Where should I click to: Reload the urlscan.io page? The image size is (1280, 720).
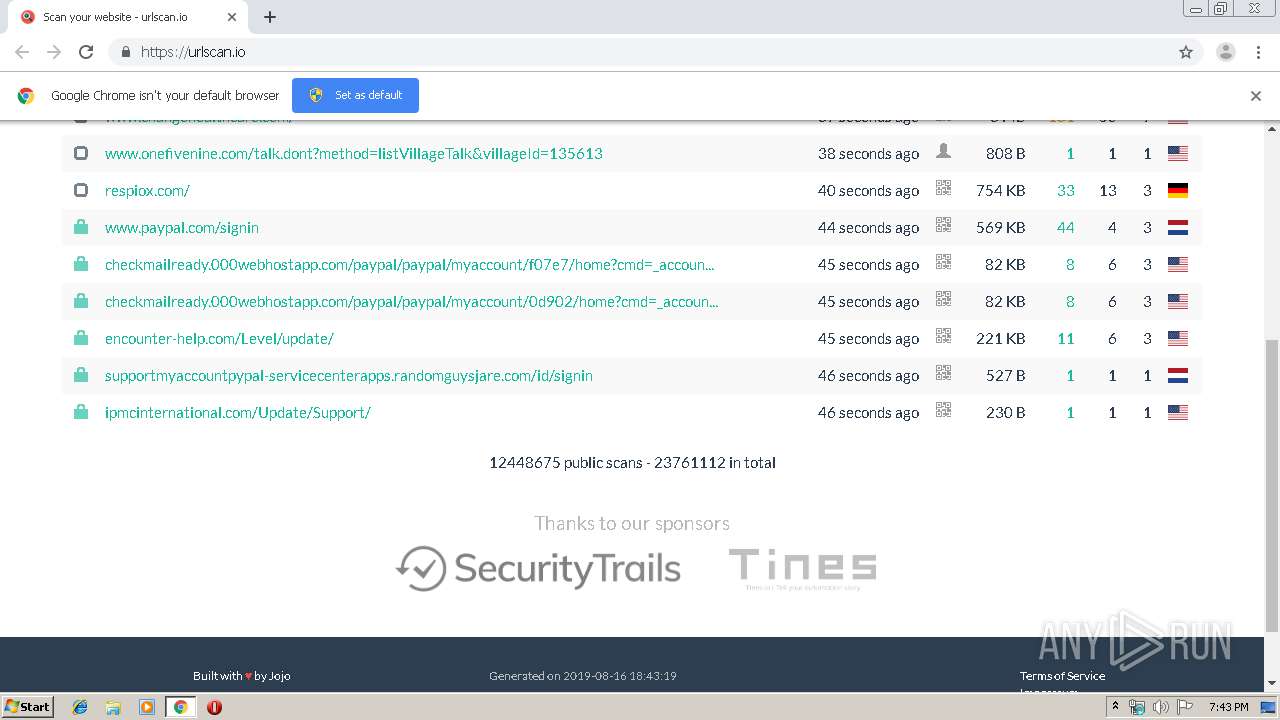86,52
